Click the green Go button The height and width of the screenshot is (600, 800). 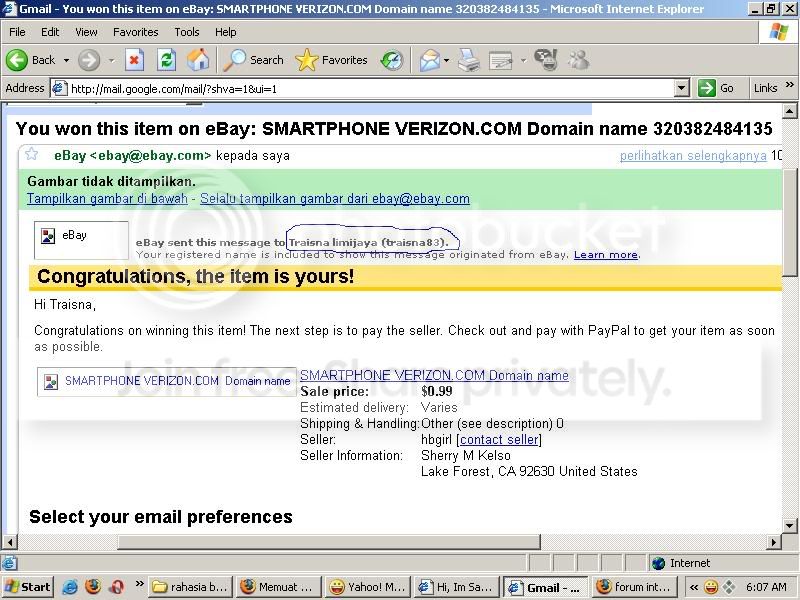(715, 88)
